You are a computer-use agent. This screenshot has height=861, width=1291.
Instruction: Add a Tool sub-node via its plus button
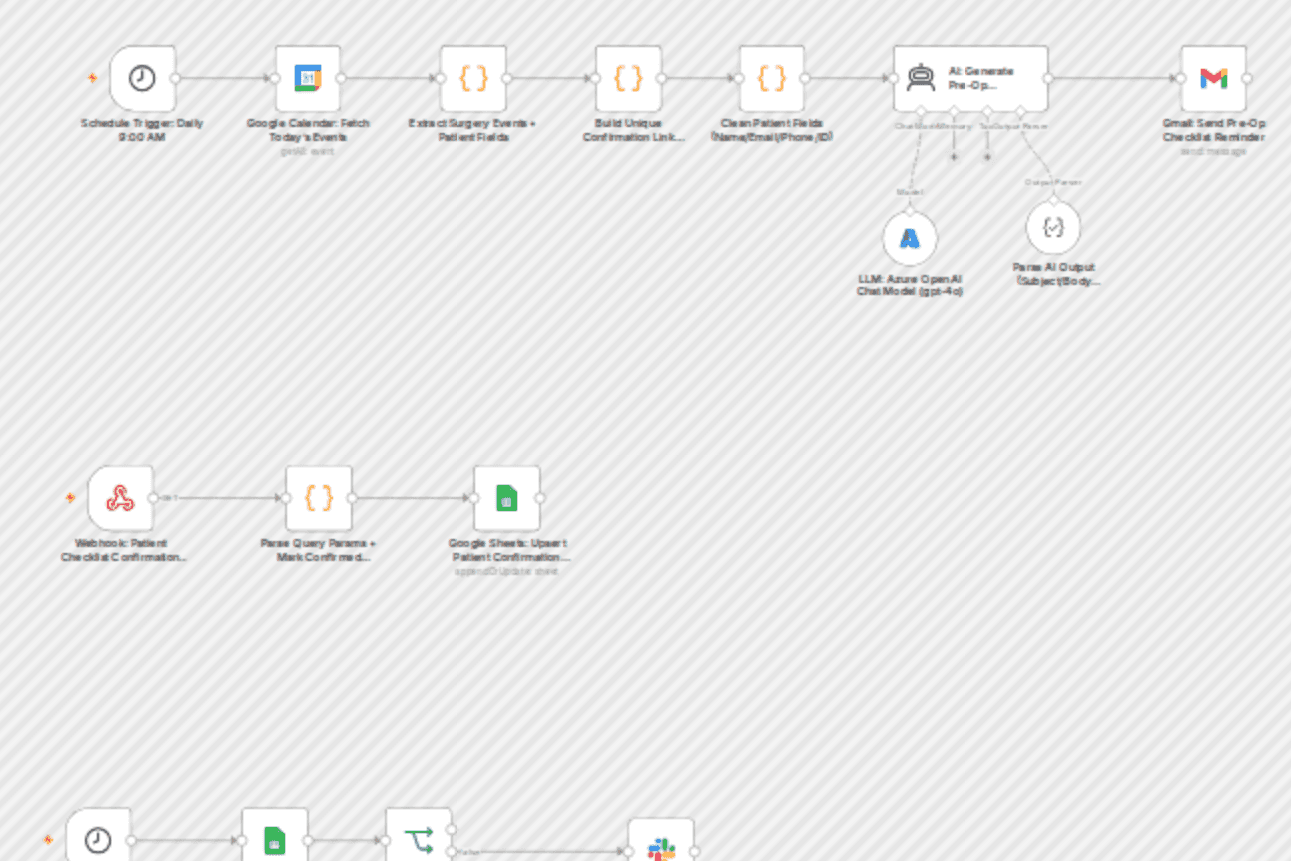pyautogui.click(x=987, y=157)
